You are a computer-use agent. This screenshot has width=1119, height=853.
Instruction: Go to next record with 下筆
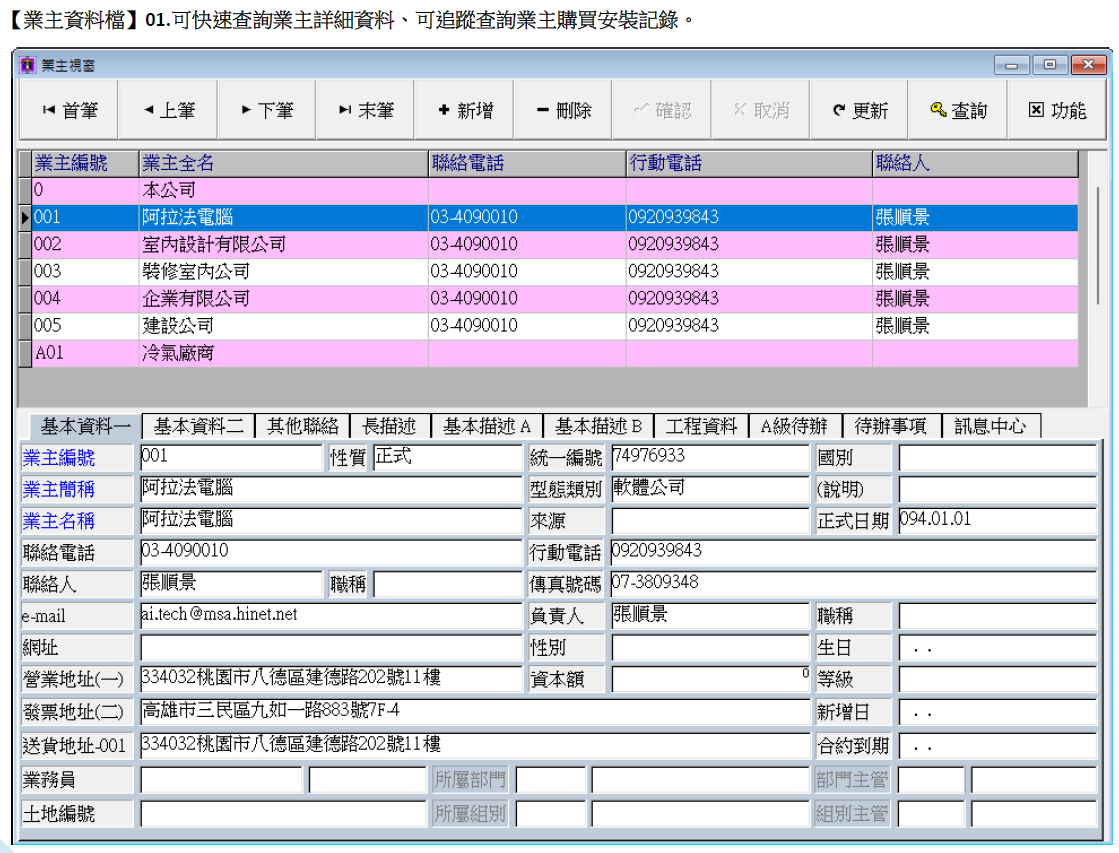point(267,110)
